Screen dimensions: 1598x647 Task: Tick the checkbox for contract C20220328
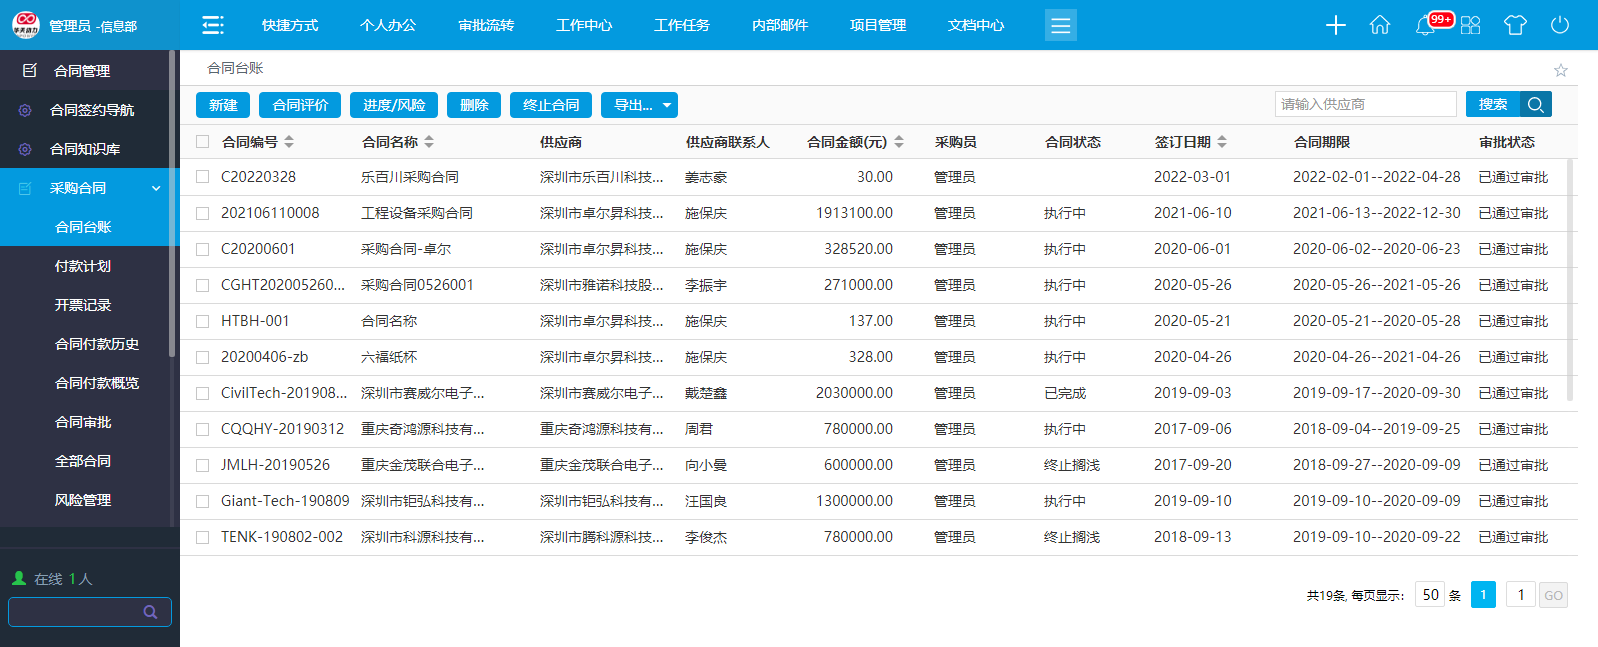click(x=203, y=177)
